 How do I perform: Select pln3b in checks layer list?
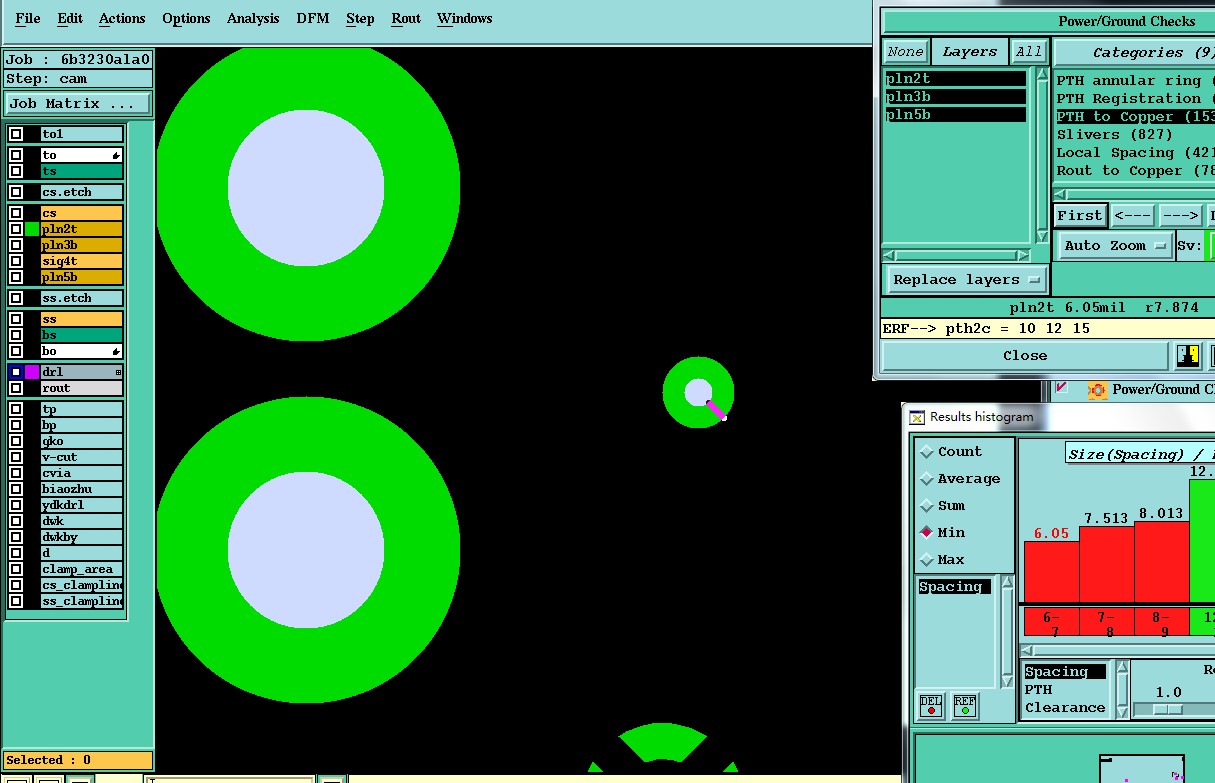(956, 96)
